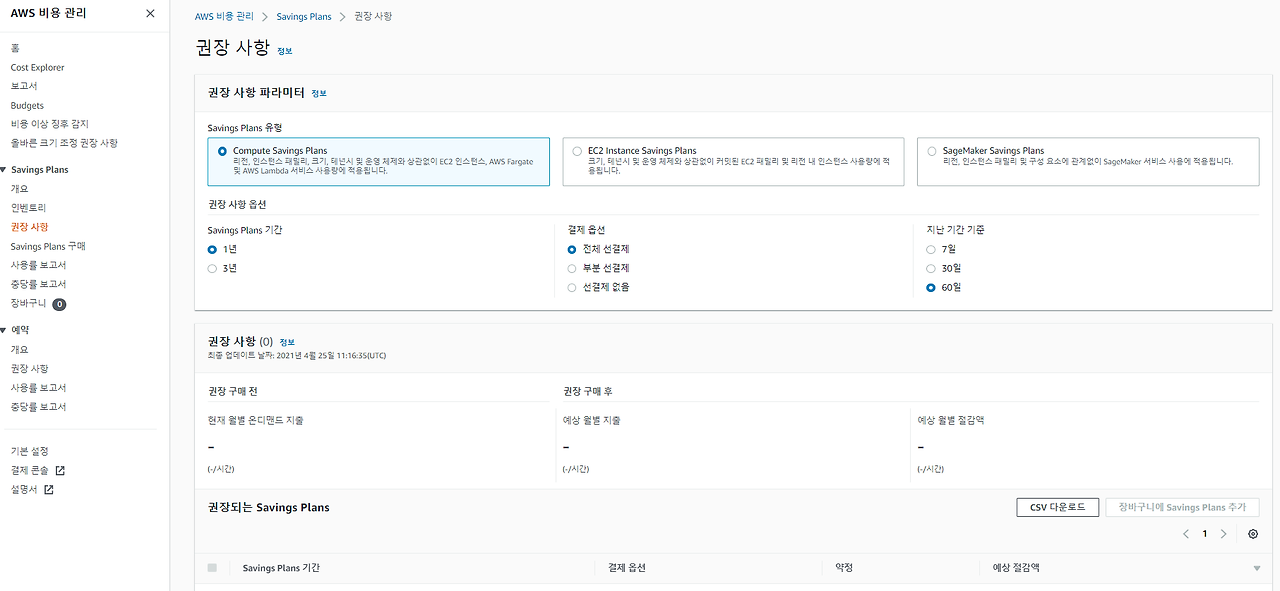Click 정보 link beside 권장 사항 파라미터
The height and width of the screenshot is (591, 1280).
click(x=319, y=93)
